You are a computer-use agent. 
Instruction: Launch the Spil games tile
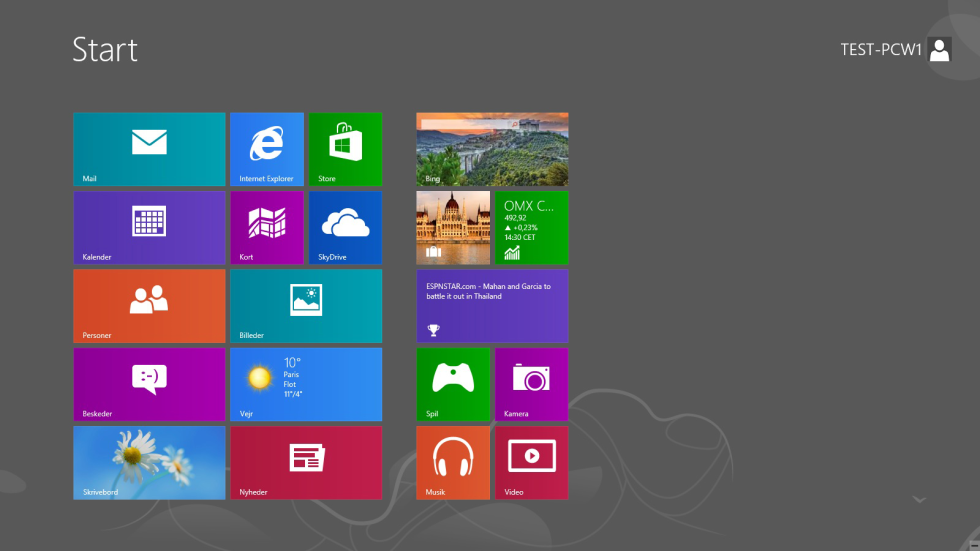click(453, 384)
